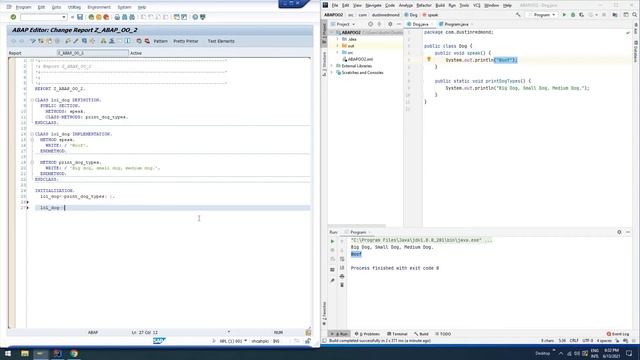Image resolution: width=640 pixels, height=360 pixels.
Task: Click the INITIALIZATION line in ABAP code
Action: point(55,191)
